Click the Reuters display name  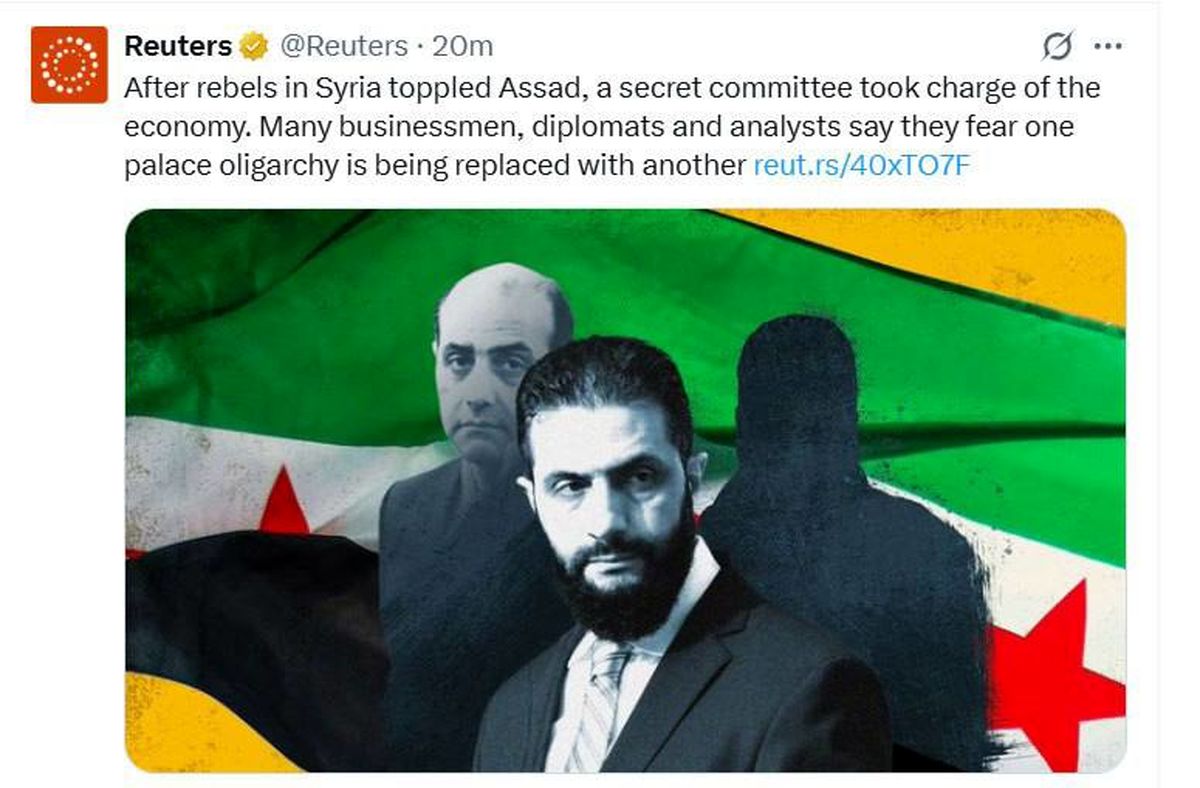[178, 46]
